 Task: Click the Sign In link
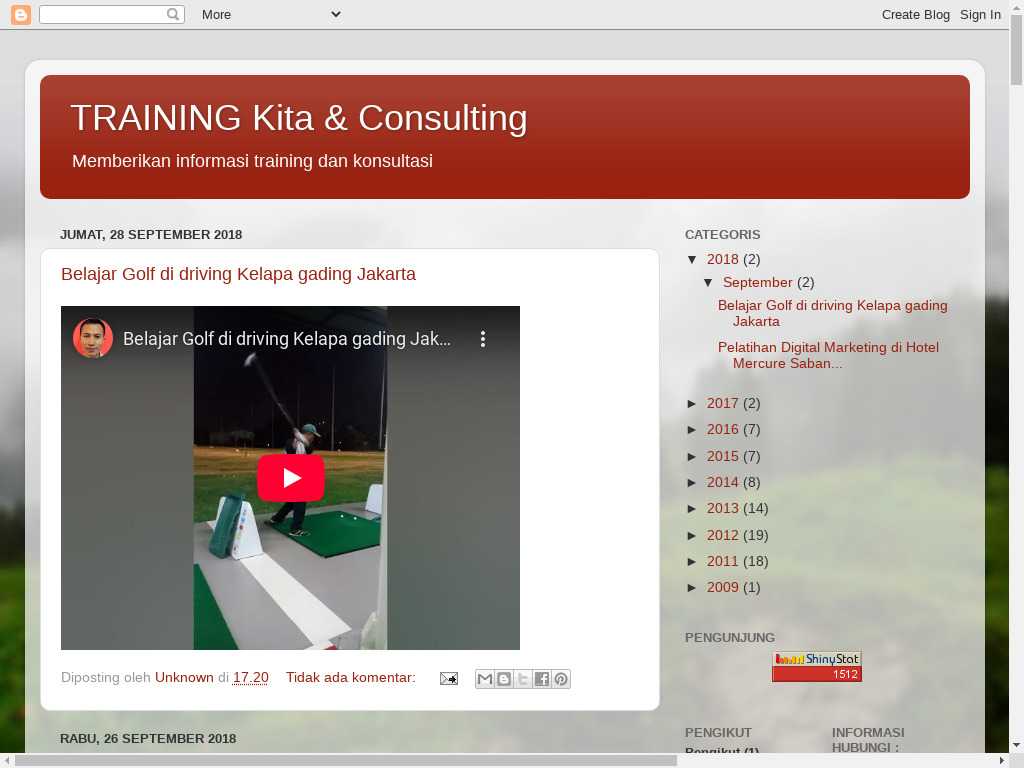(980, 14)
